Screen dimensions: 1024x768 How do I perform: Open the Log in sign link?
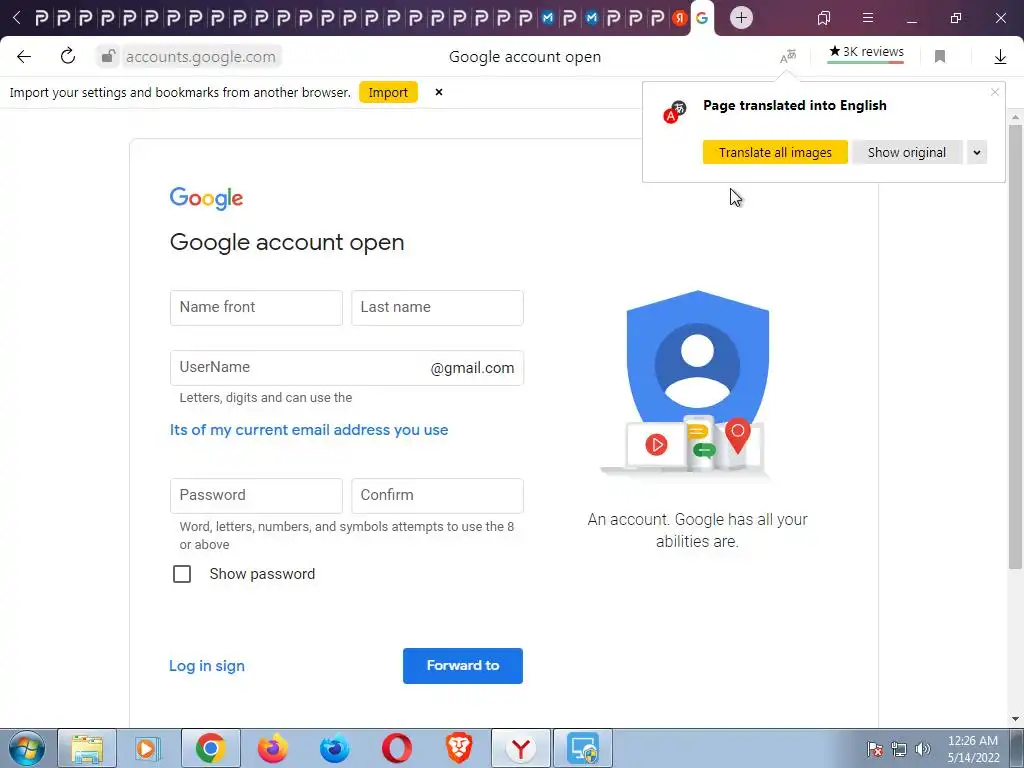point(207,665)
